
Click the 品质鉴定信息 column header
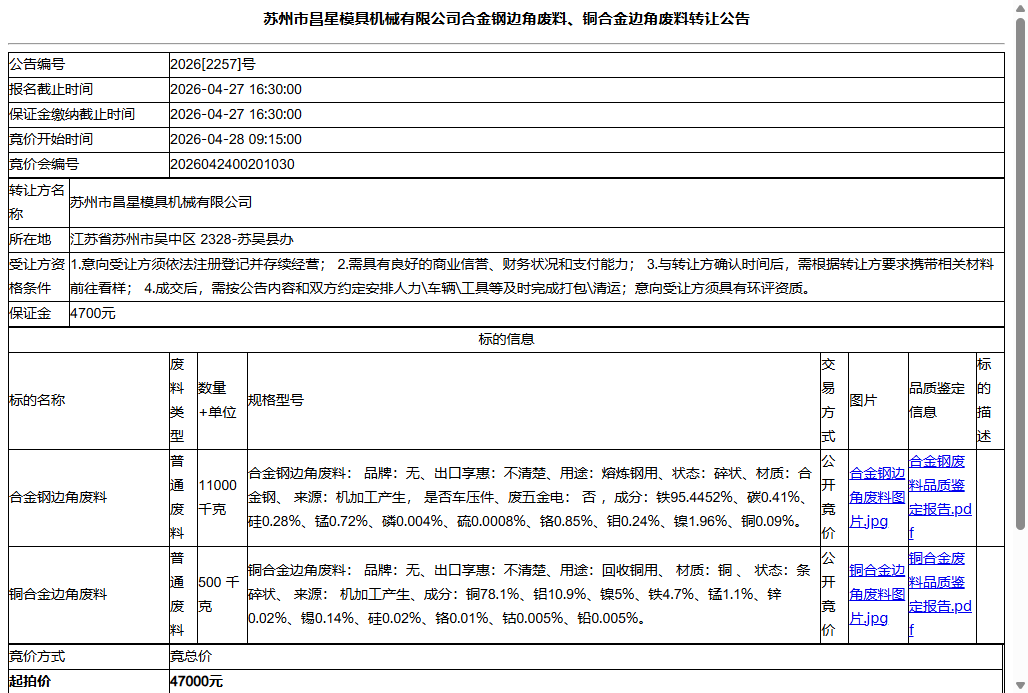click(x=941, y=400)
